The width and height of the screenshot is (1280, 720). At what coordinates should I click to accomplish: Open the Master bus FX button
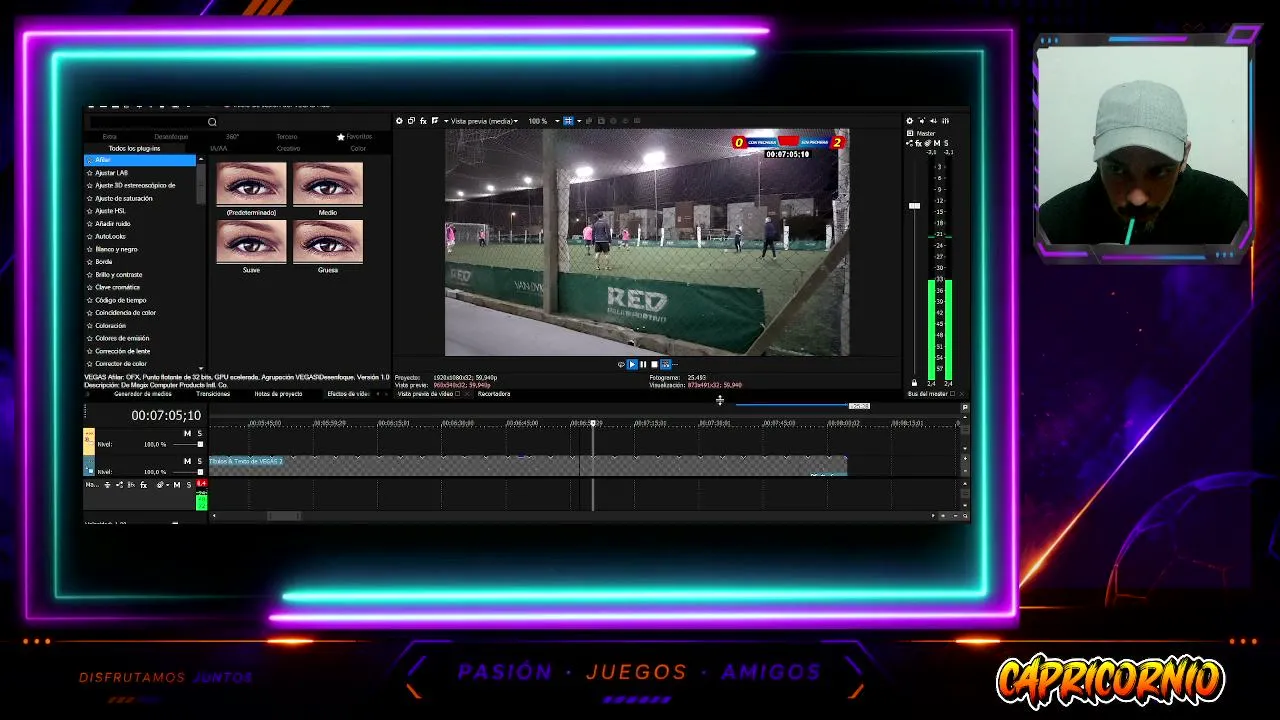[919, 144]
